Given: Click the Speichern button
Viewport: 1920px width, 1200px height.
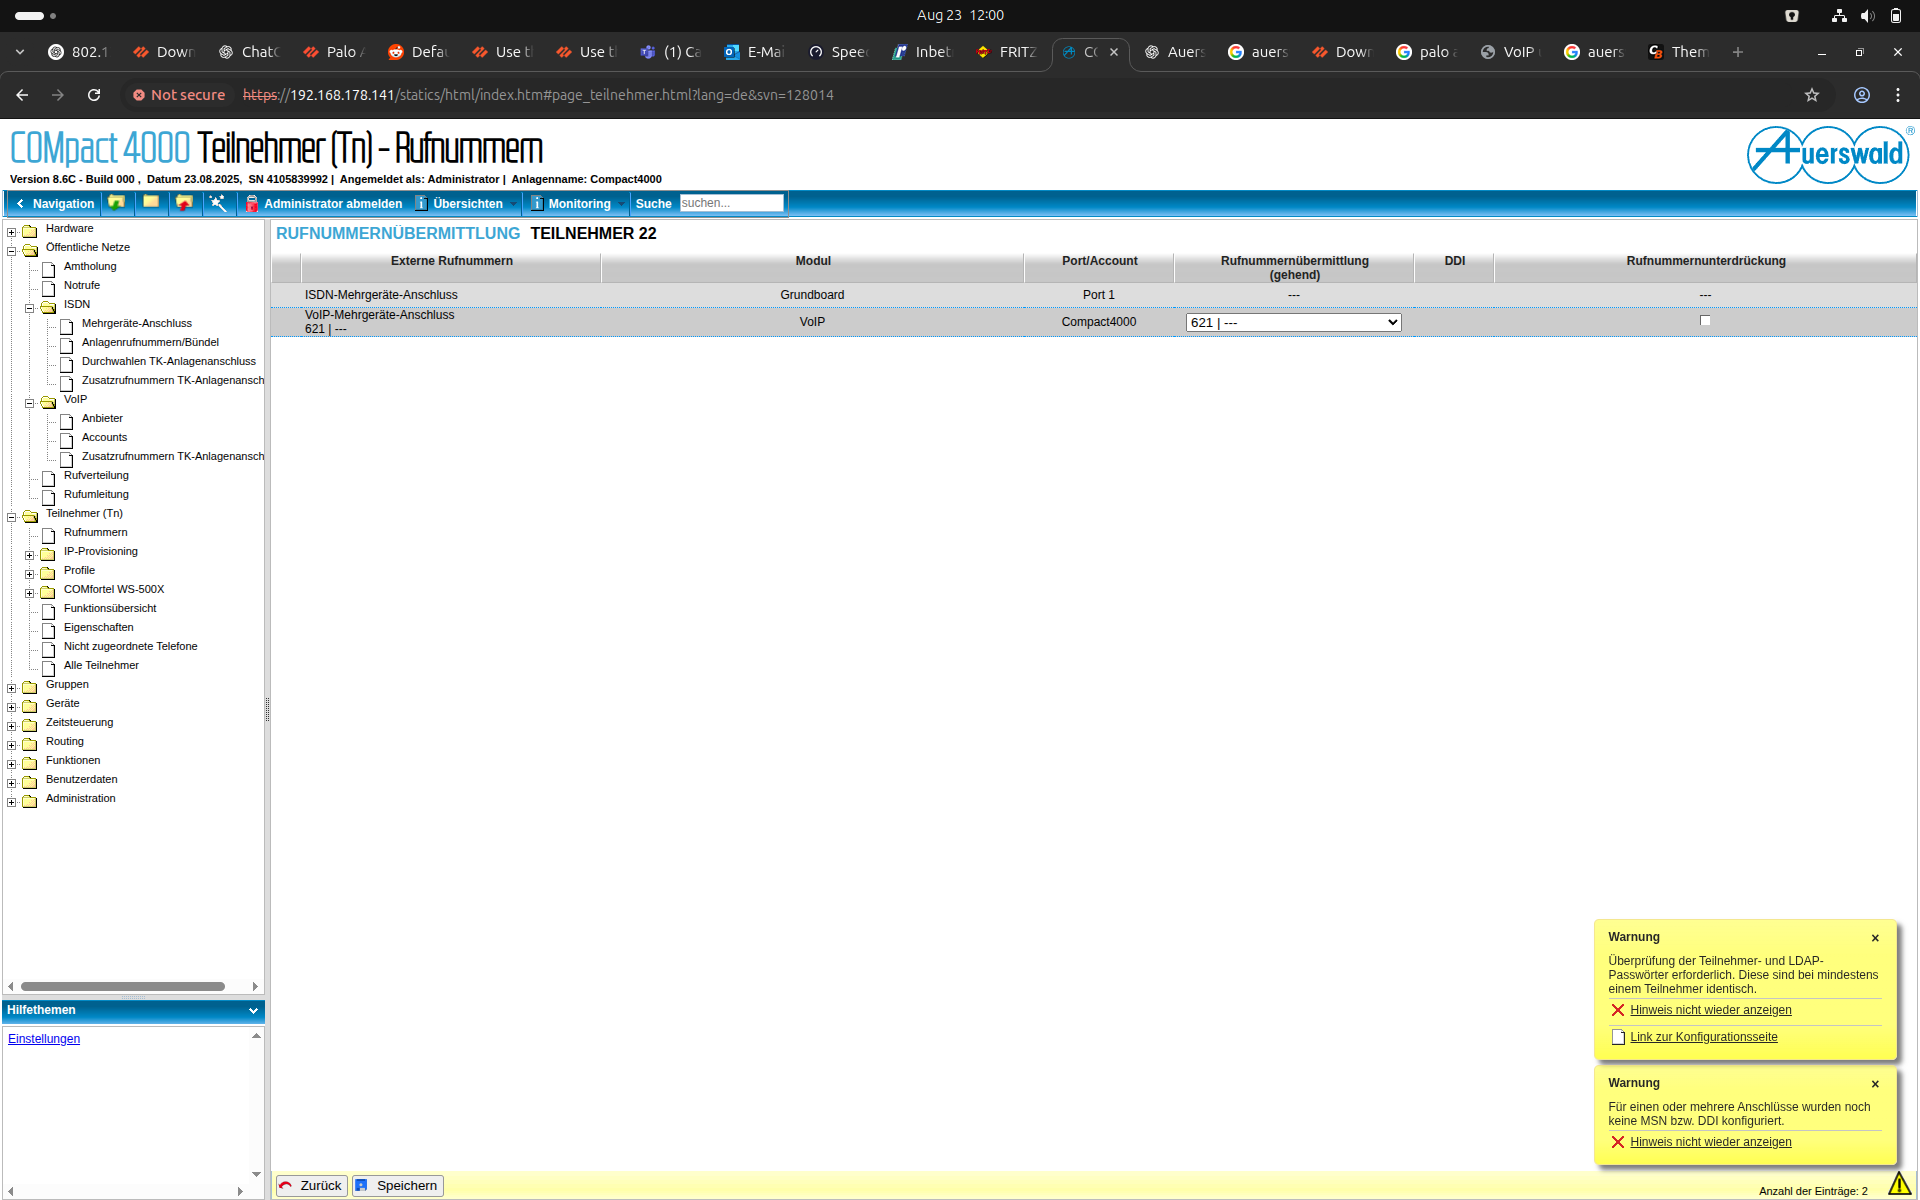Looking at the screenshot, I should pyautogui.click(x=398, y=1186).
